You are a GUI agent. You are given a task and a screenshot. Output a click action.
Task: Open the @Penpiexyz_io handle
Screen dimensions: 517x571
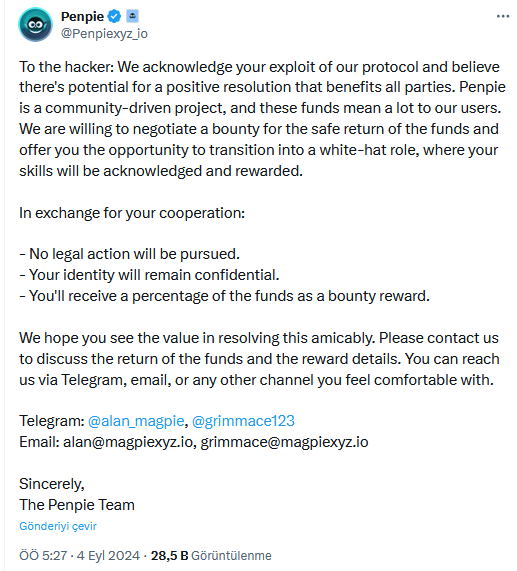[x=104, y=34]
